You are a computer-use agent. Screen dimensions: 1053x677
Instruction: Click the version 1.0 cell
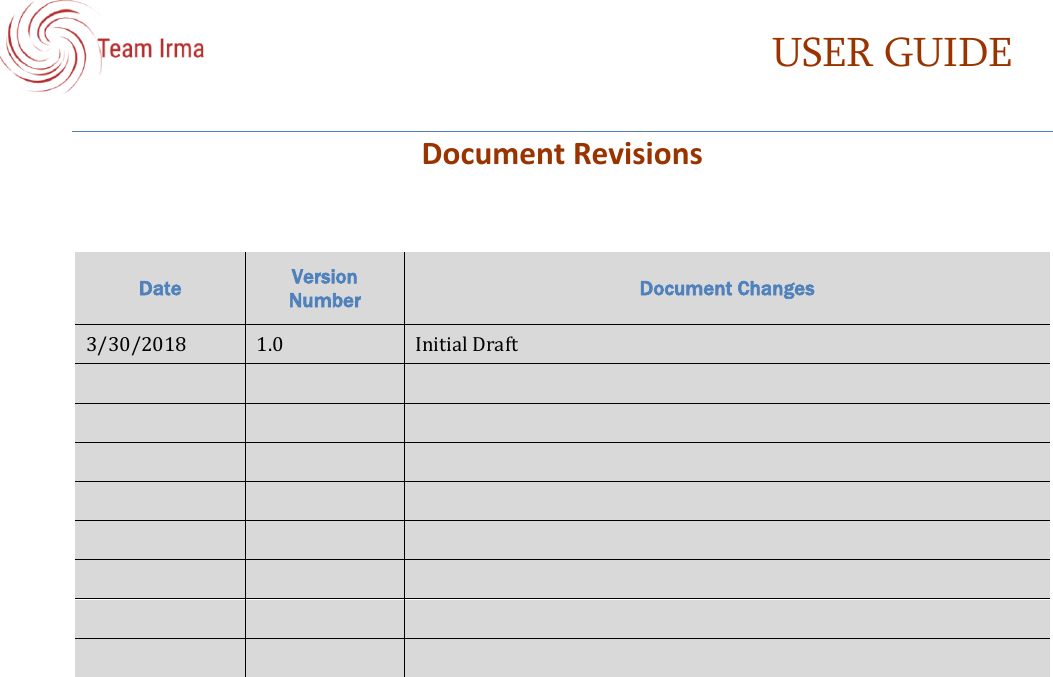point(268,344)
